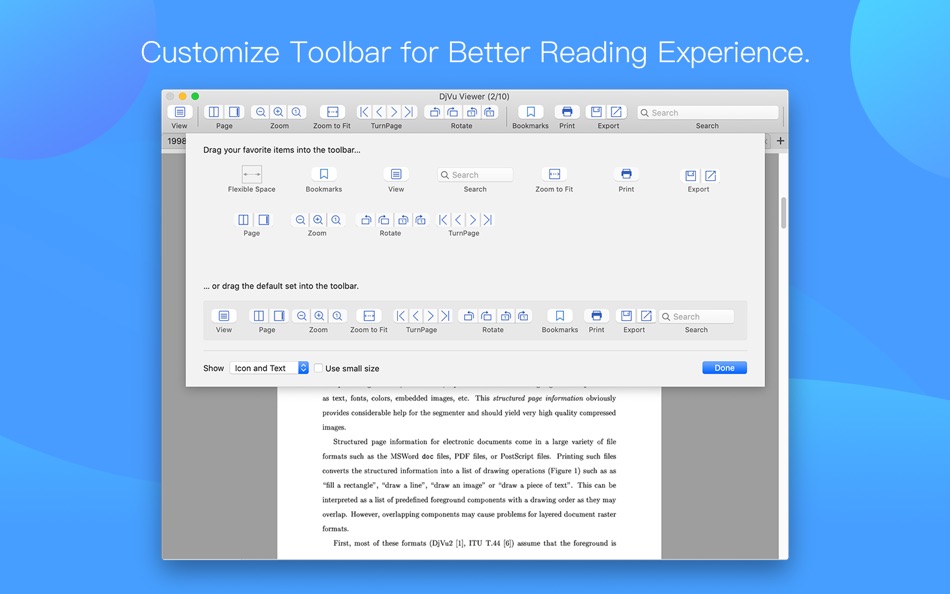Screen dimensions: 950x594
Task: Zoom in using the main toolbar plus magnifier
Action: coord(279,112)
